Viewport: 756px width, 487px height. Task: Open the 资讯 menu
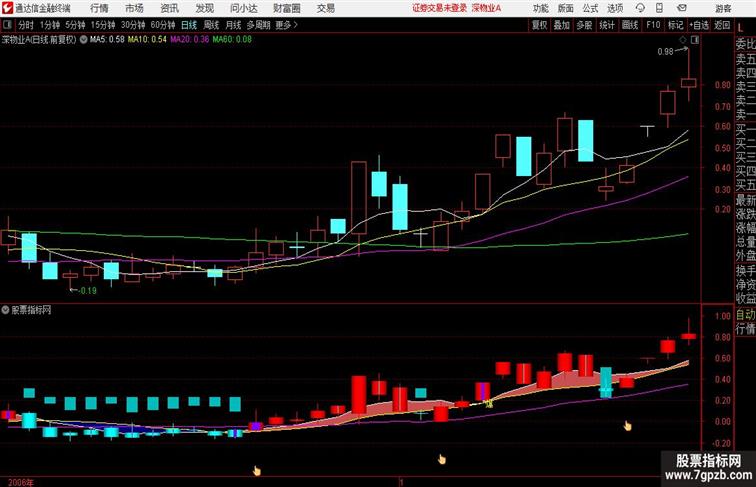pyautogui.click(x=169, y=8)
